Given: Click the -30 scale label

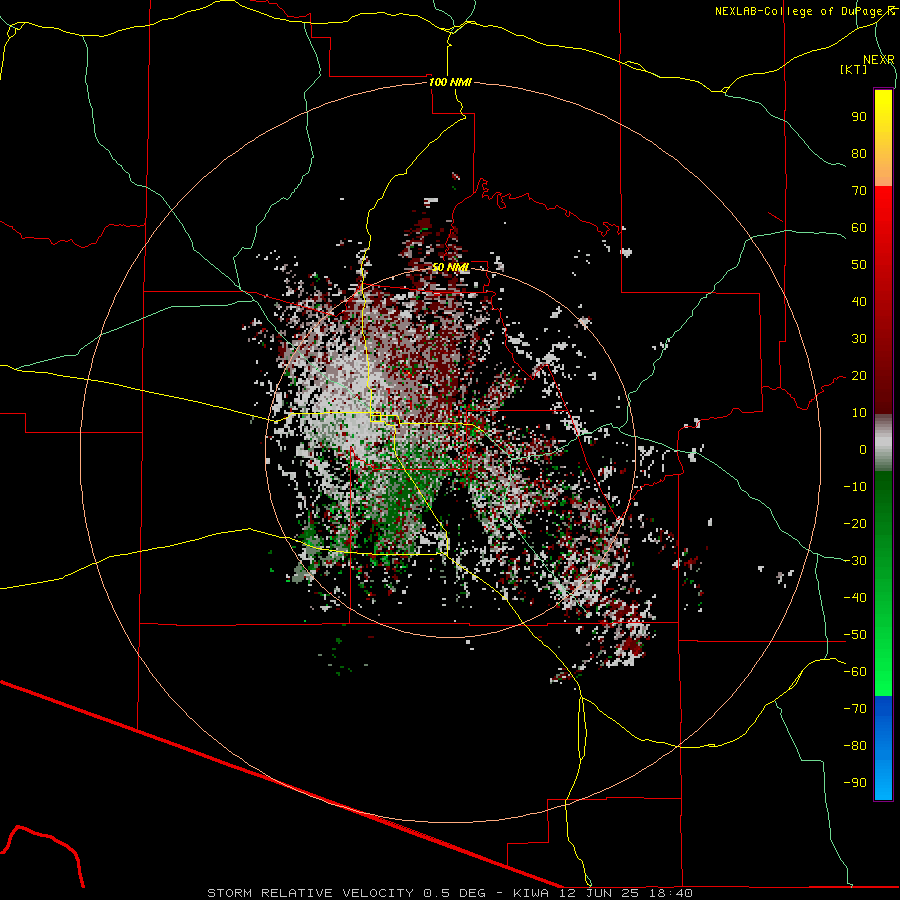Looking at the screenshot, I should click(x=855, y=561).
